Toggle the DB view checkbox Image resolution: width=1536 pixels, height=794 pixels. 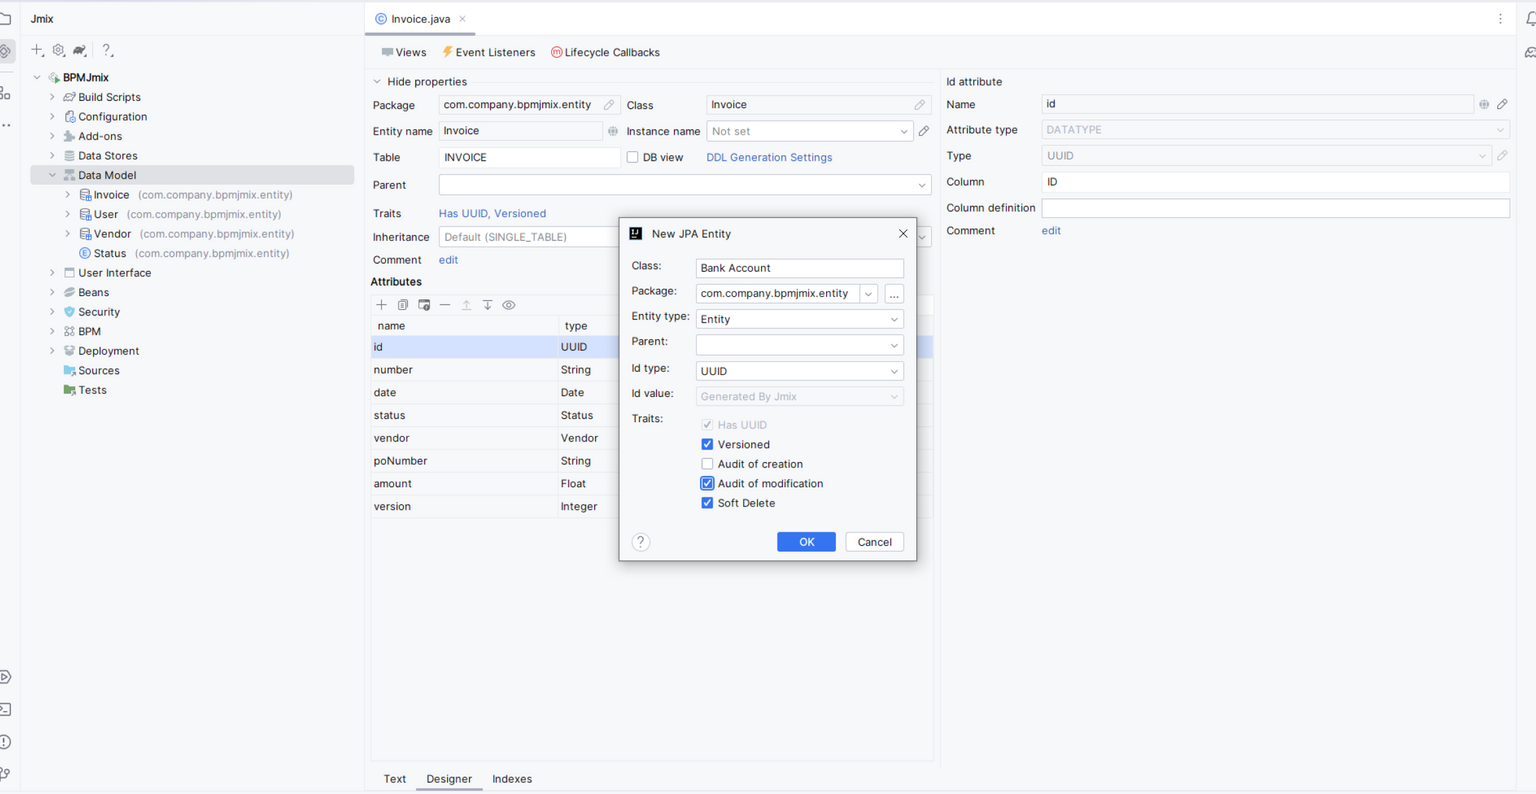click(x=632, y=157)
